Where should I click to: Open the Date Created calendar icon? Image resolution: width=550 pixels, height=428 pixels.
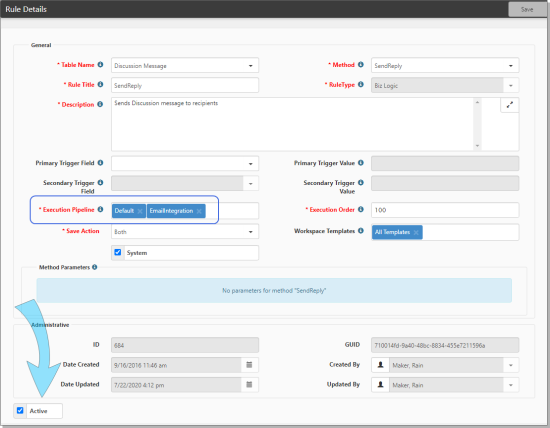pos(249,365)
